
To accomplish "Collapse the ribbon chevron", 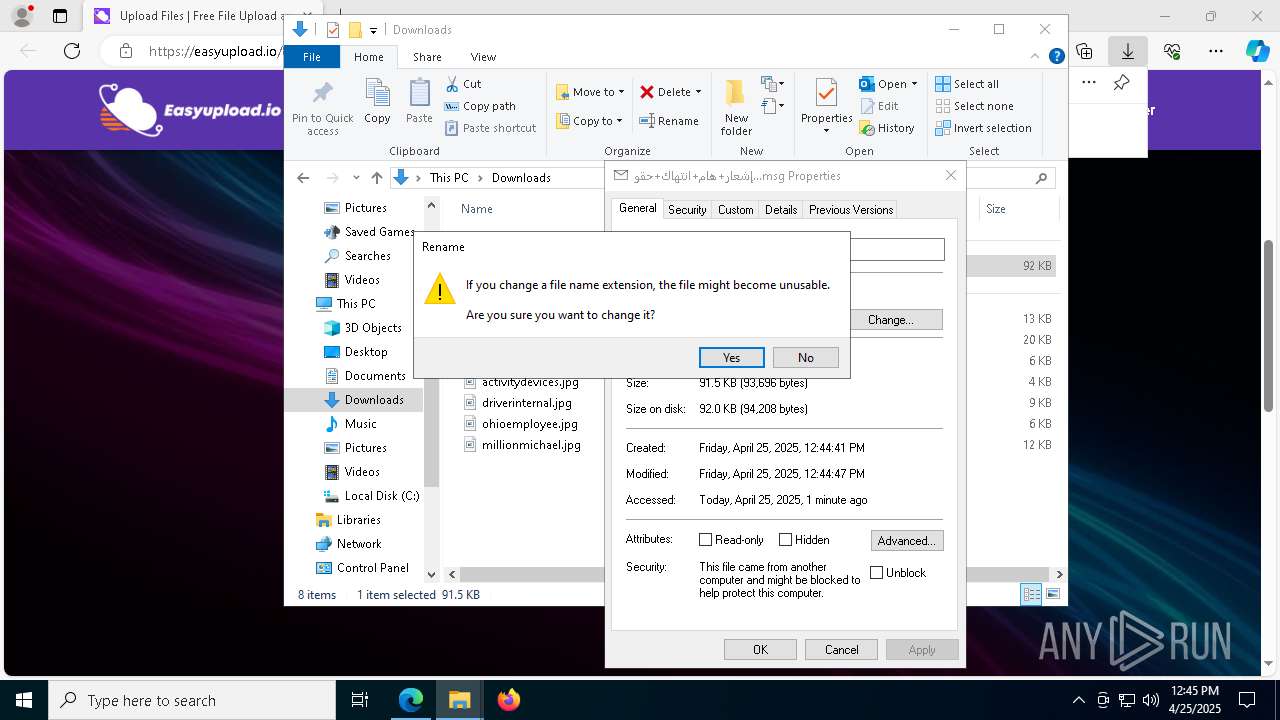I will (1037, 57).
